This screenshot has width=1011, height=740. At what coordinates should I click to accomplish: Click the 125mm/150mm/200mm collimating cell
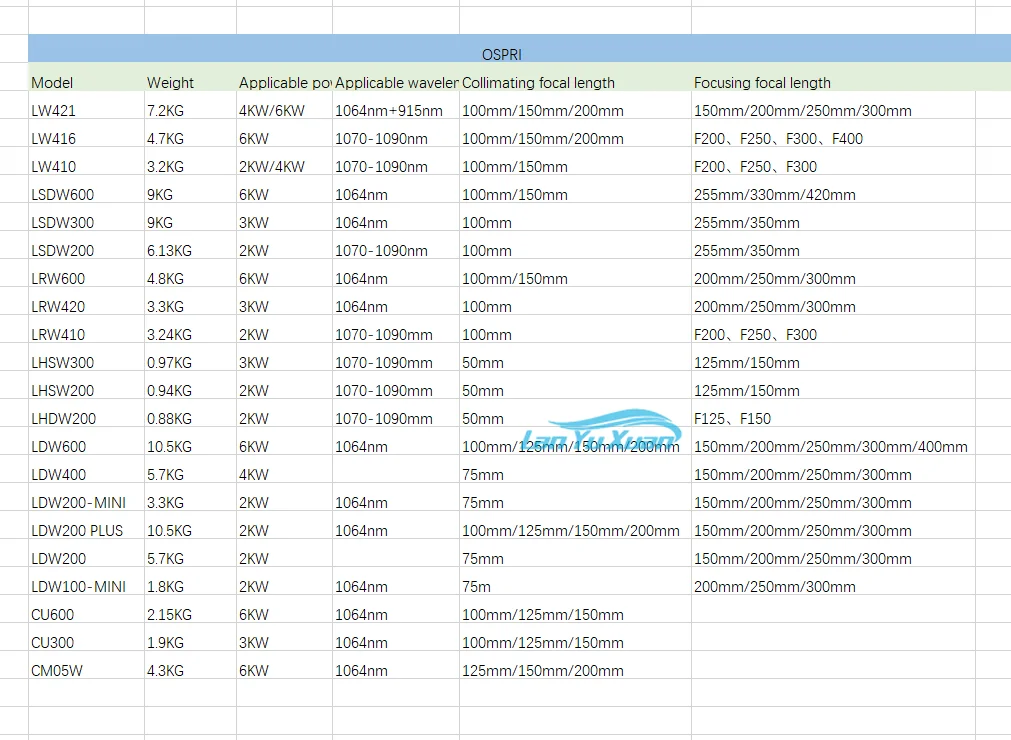point(575,665)
